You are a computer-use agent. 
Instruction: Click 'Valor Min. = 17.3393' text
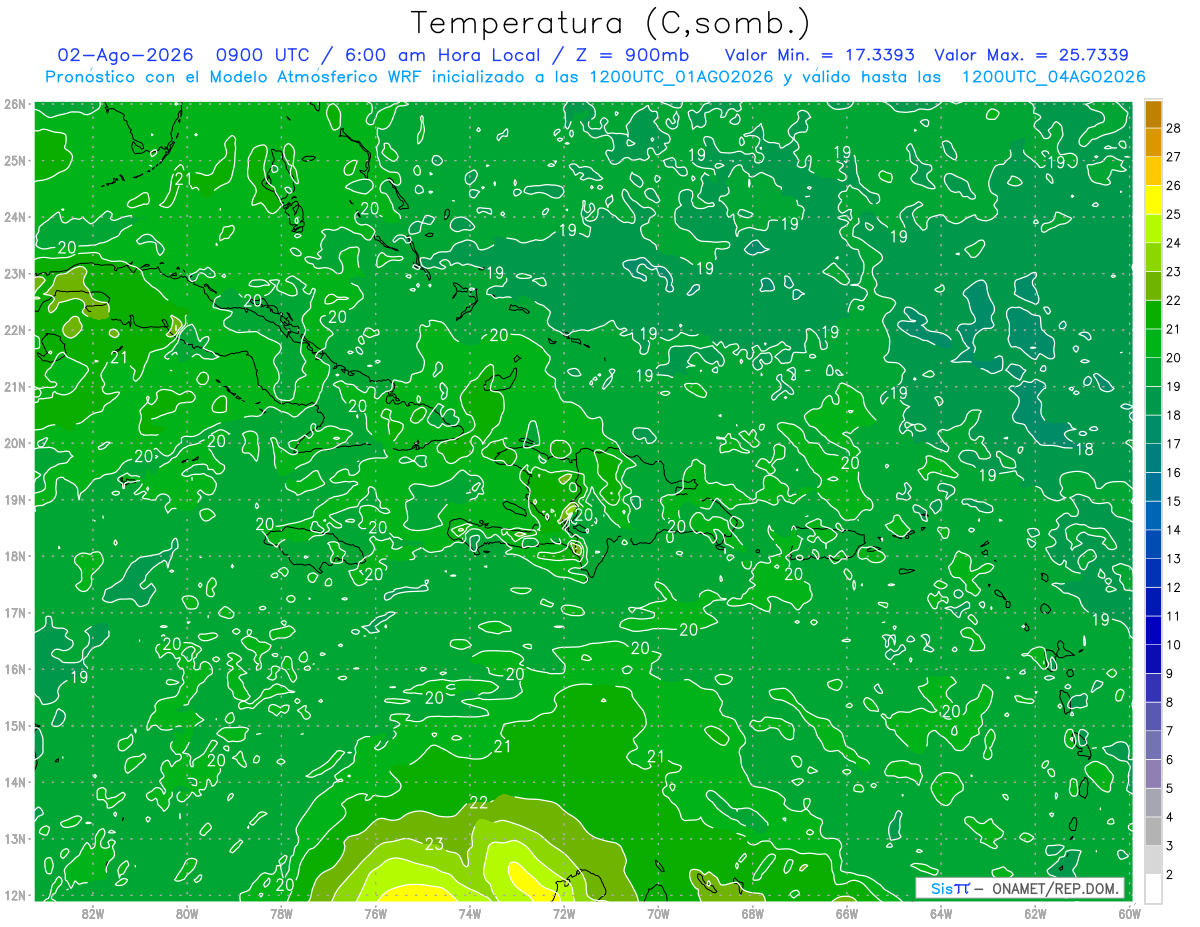[820, 55]
